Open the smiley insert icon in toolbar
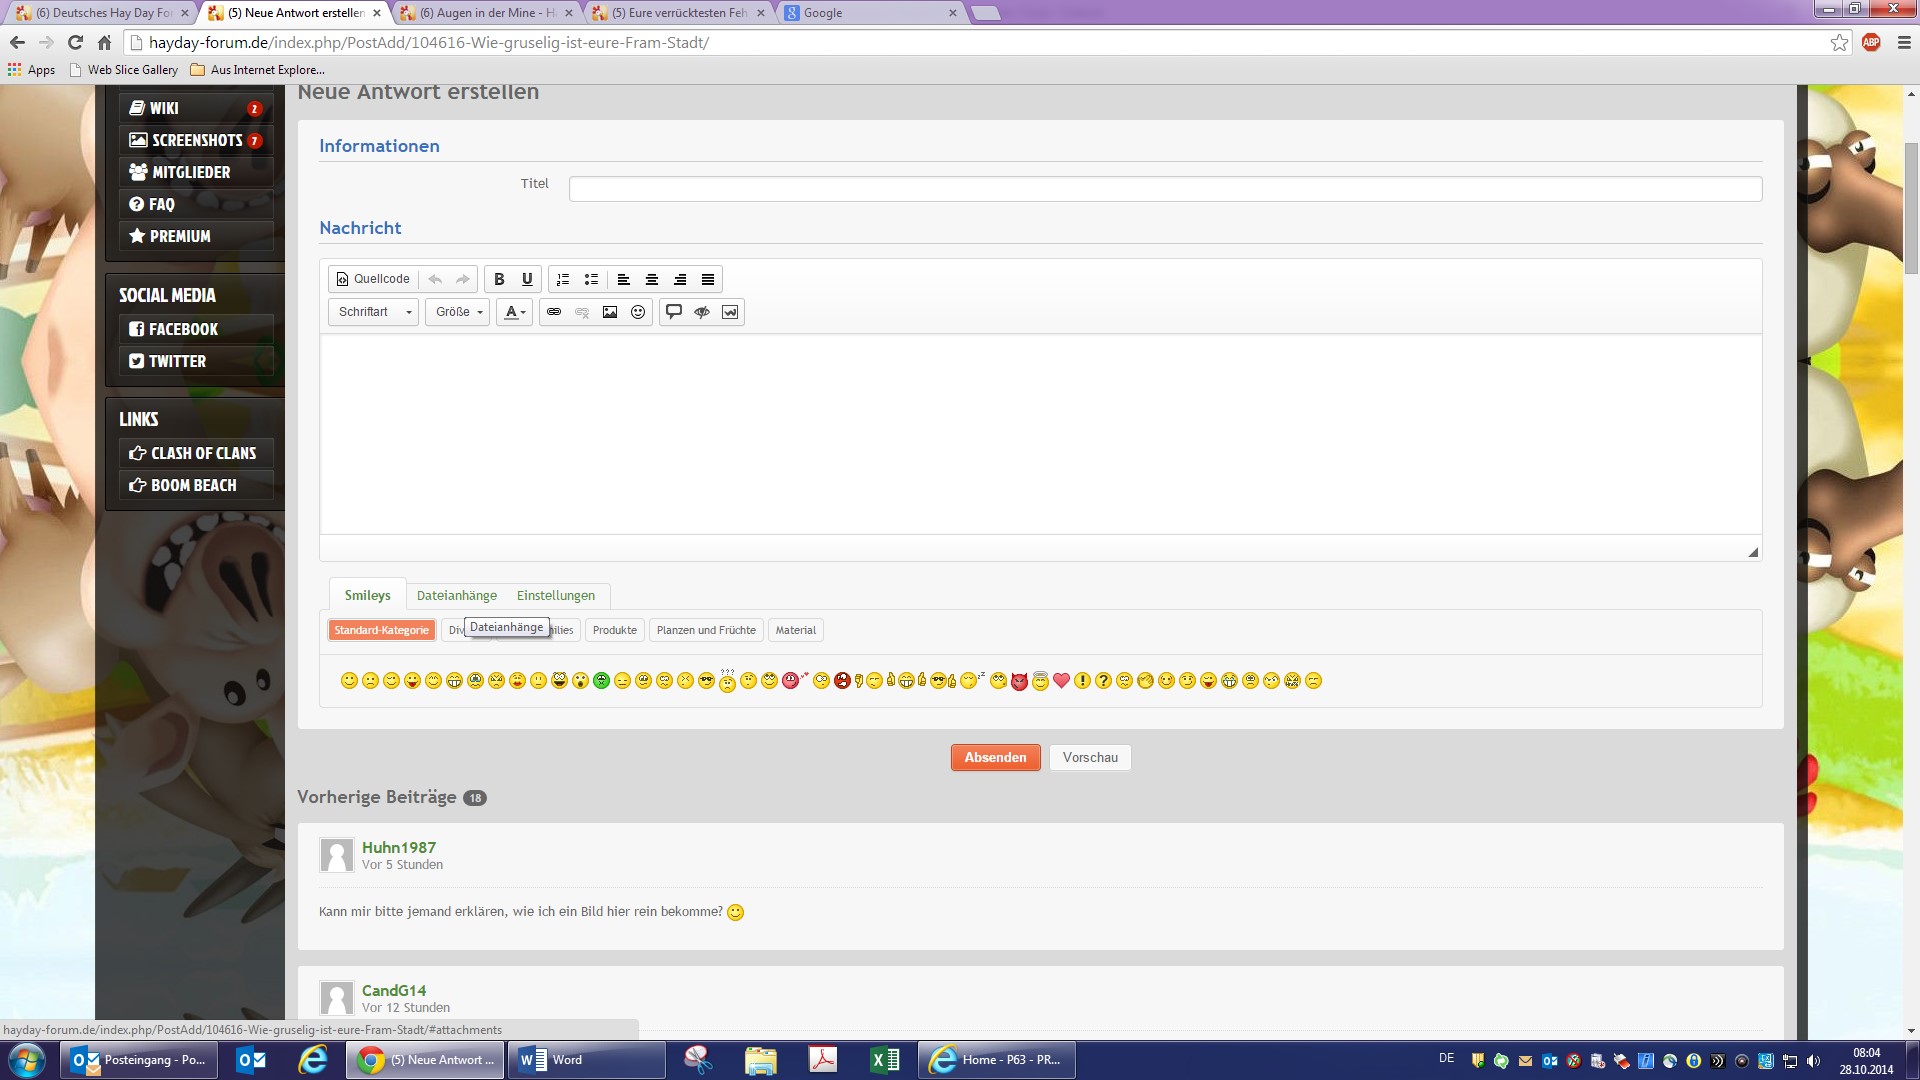This screenshot has width=1920, height=1080. coord(638,312)
